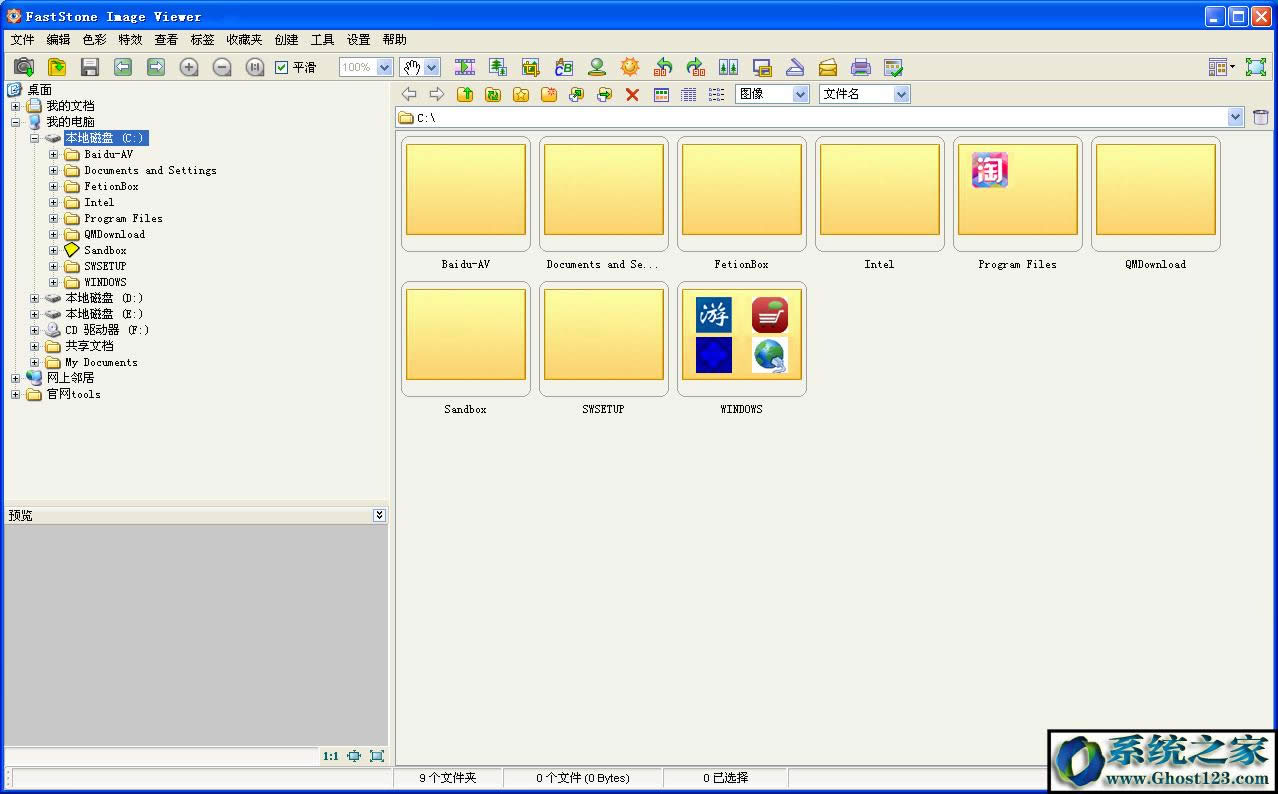The height and width of the screenshot is (794, 1278).
Task: Click the printer icon
Action: coord(860,67)
